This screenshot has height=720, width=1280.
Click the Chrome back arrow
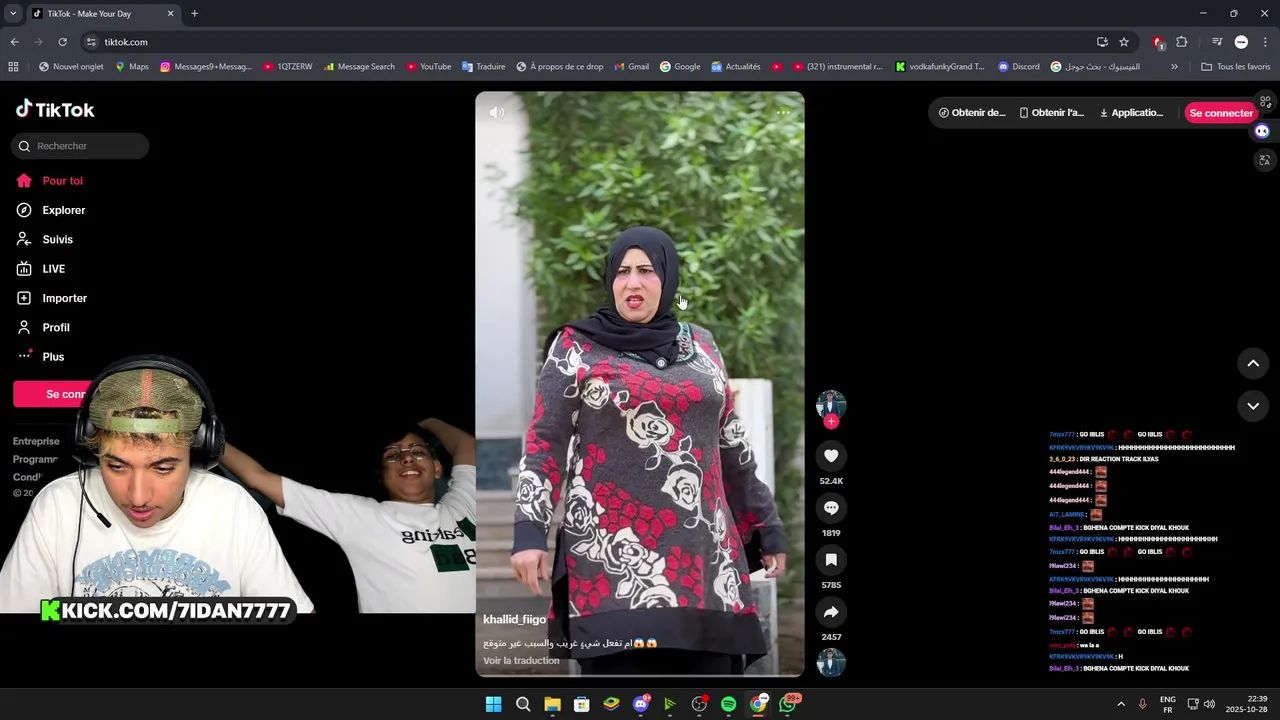point(14,42)
